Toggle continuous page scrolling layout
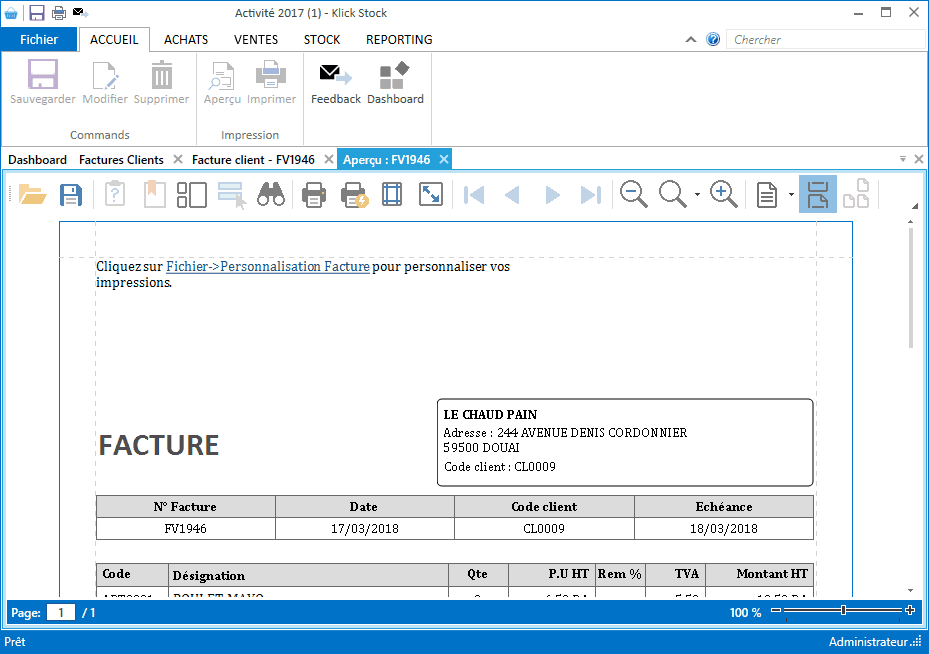The height and width of the screenshot is (654, 929). click(817, 194)
